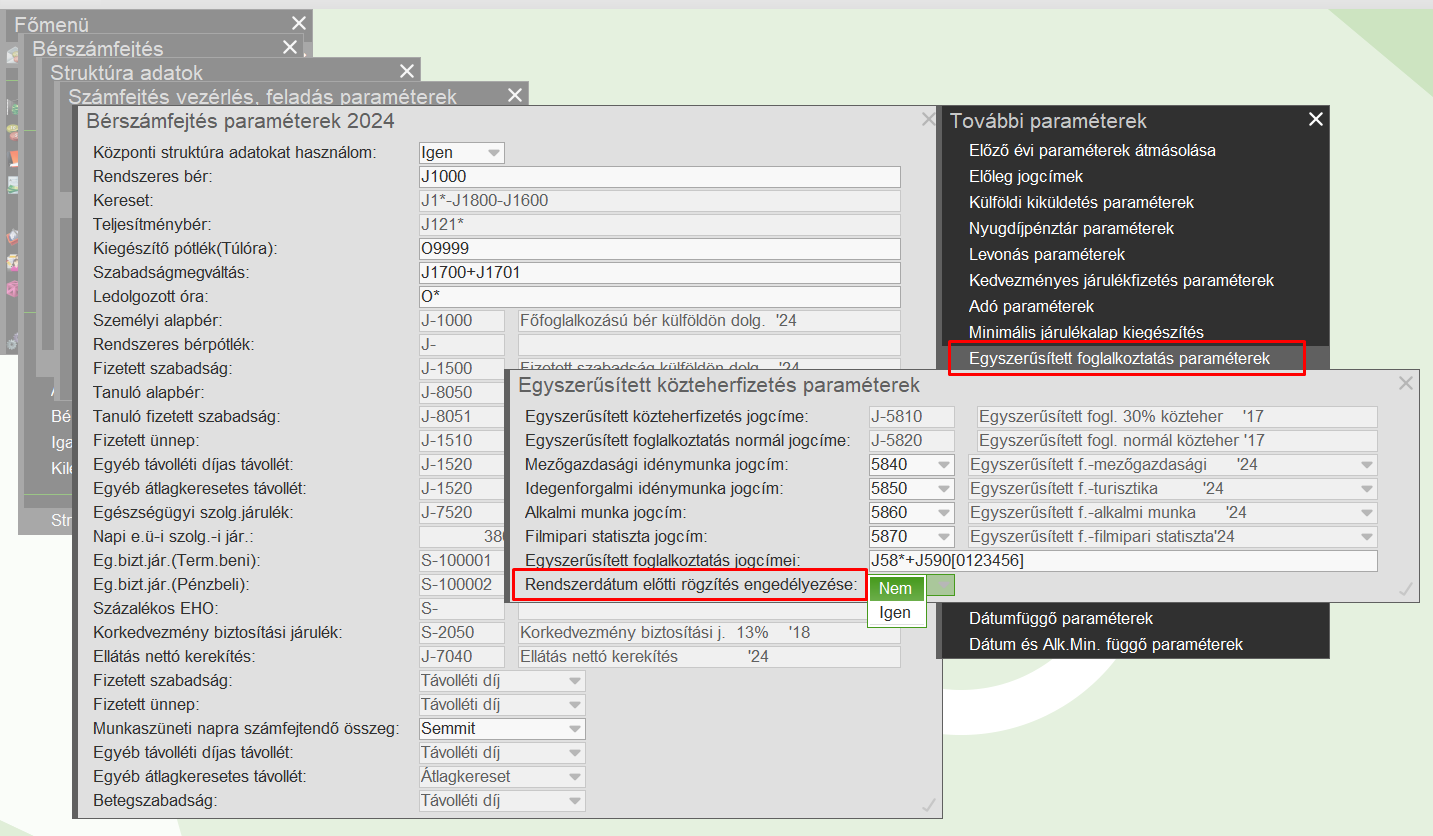Click Egyszerűsített foglalkoztatás jogcímei input field
The height and width of the screenshot is (836, 1433).
coord(1122,561)
